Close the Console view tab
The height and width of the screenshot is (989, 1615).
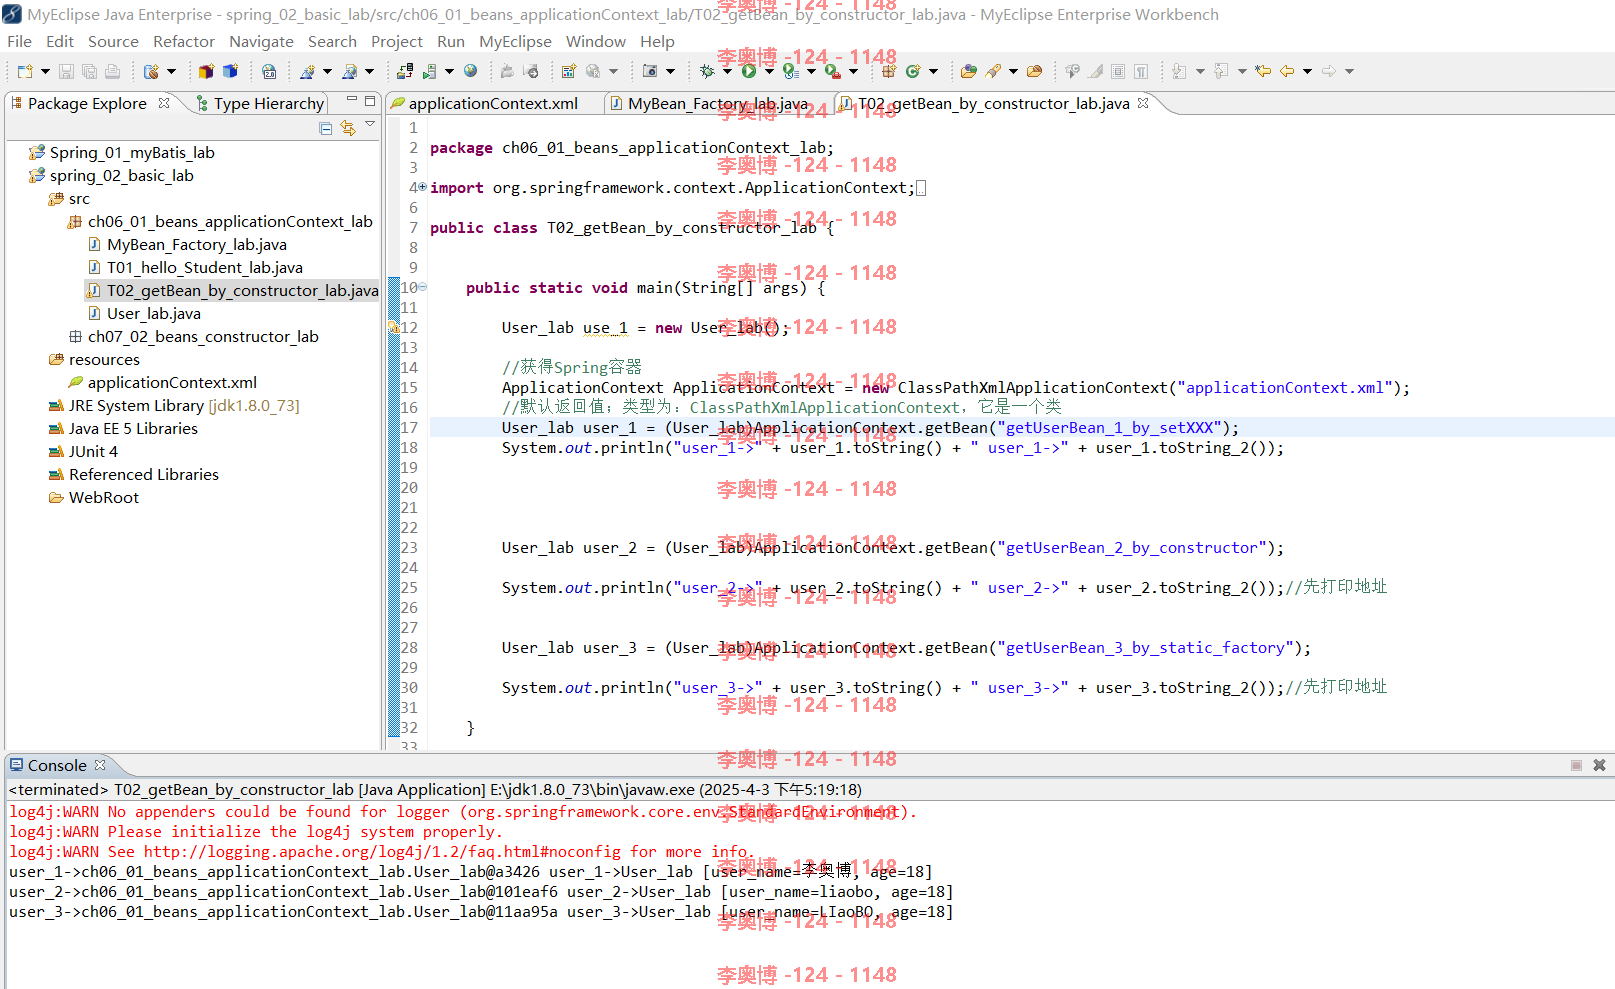tap(100, 765)
